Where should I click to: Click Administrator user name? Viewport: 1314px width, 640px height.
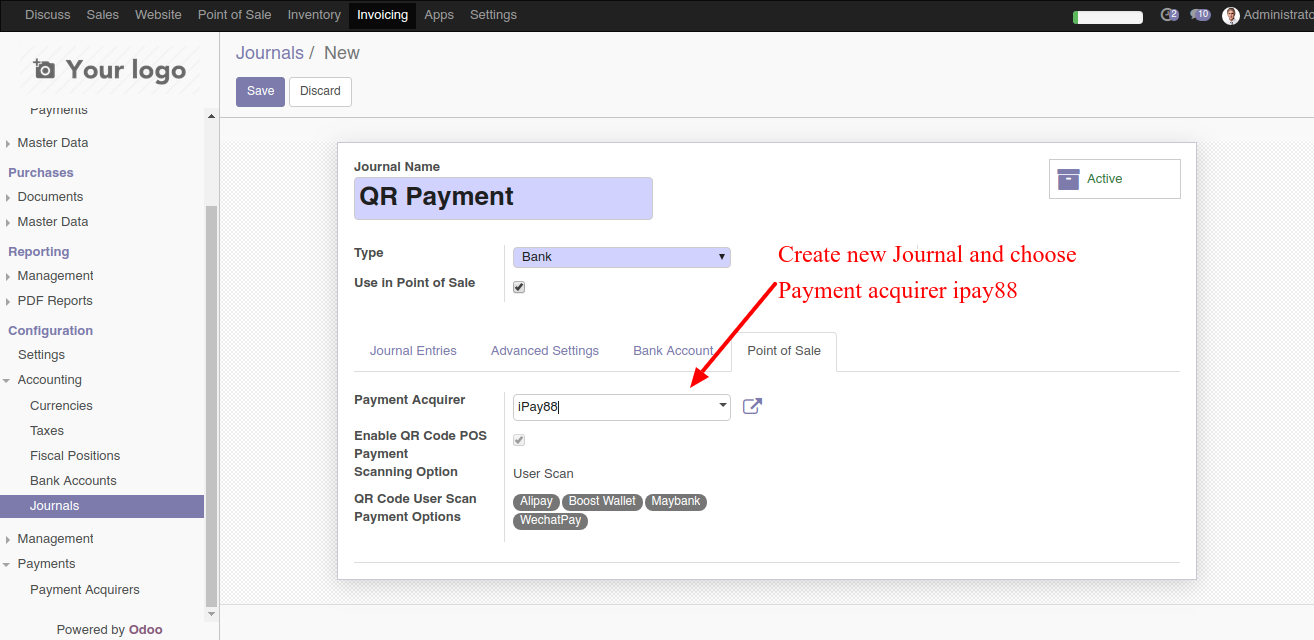1278,15
